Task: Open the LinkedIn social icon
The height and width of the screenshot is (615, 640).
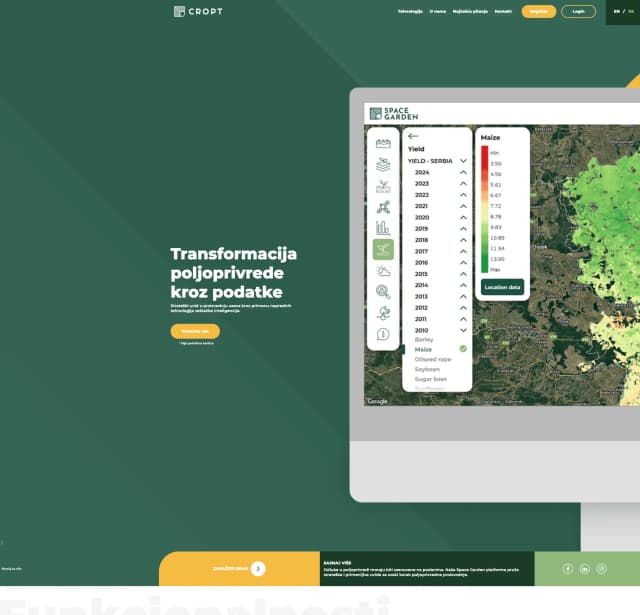Action: (x=585, y=569)
